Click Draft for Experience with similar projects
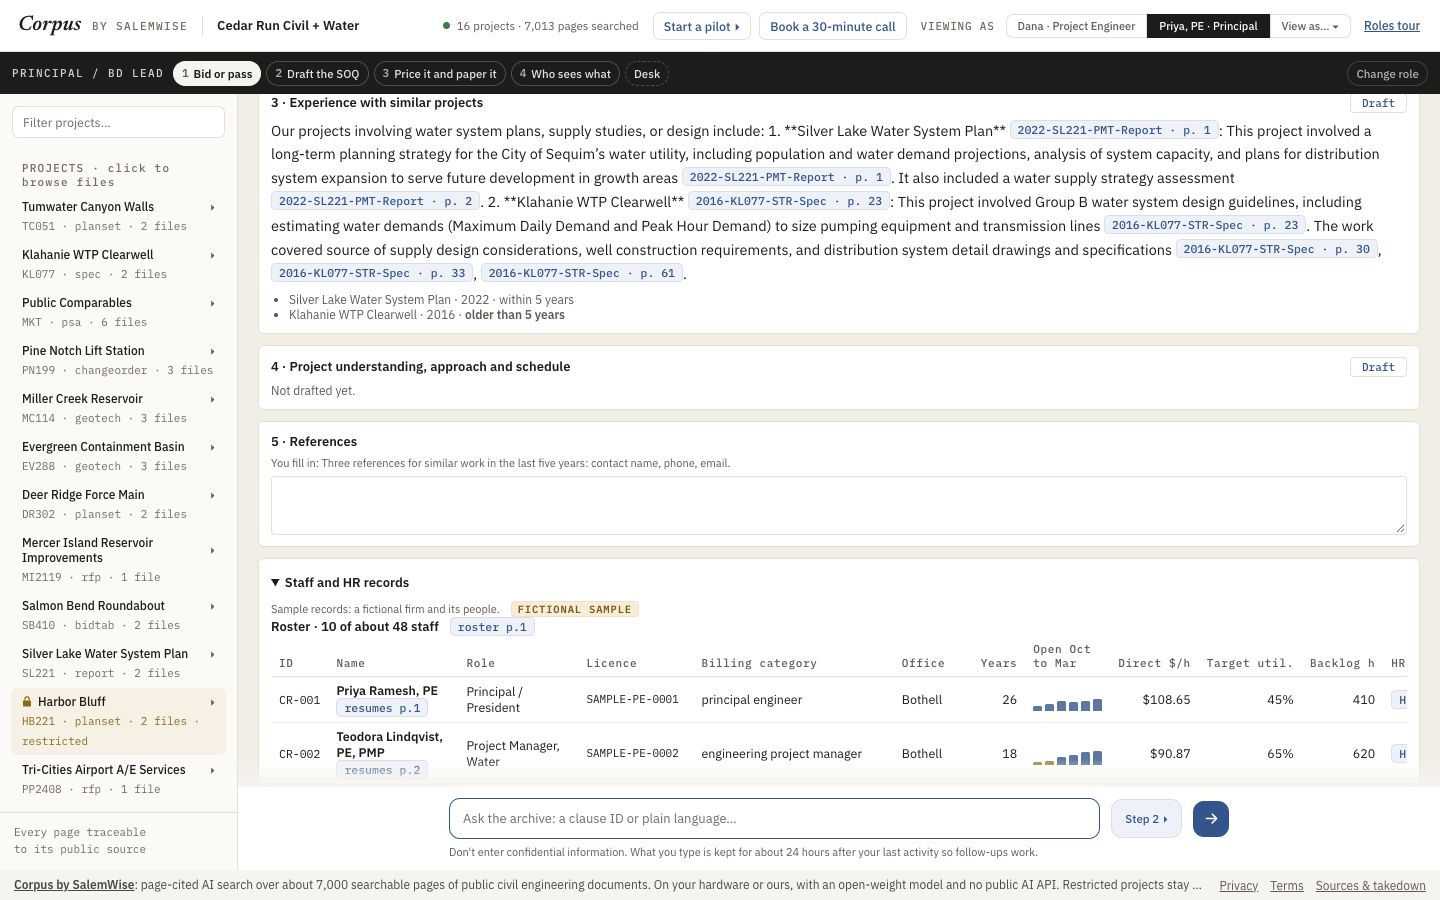This screenshot has height=900, width=1440. click(1378, 103)
